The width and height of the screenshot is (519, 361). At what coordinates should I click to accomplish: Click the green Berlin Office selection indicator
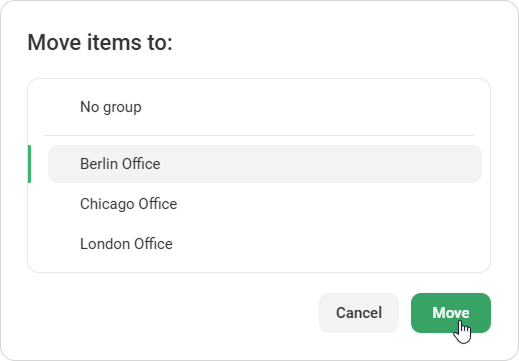pyautogui.click(x=29, y=164)
